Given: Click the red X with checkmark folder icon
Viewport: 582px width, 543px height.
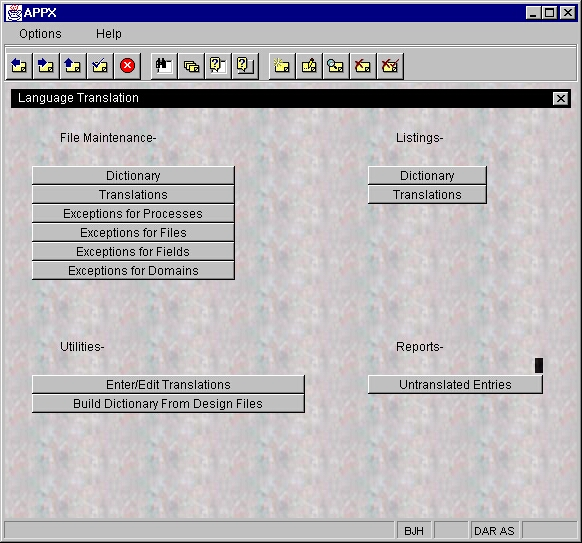Looking at the screenshot, I should (x=390, y=66).
